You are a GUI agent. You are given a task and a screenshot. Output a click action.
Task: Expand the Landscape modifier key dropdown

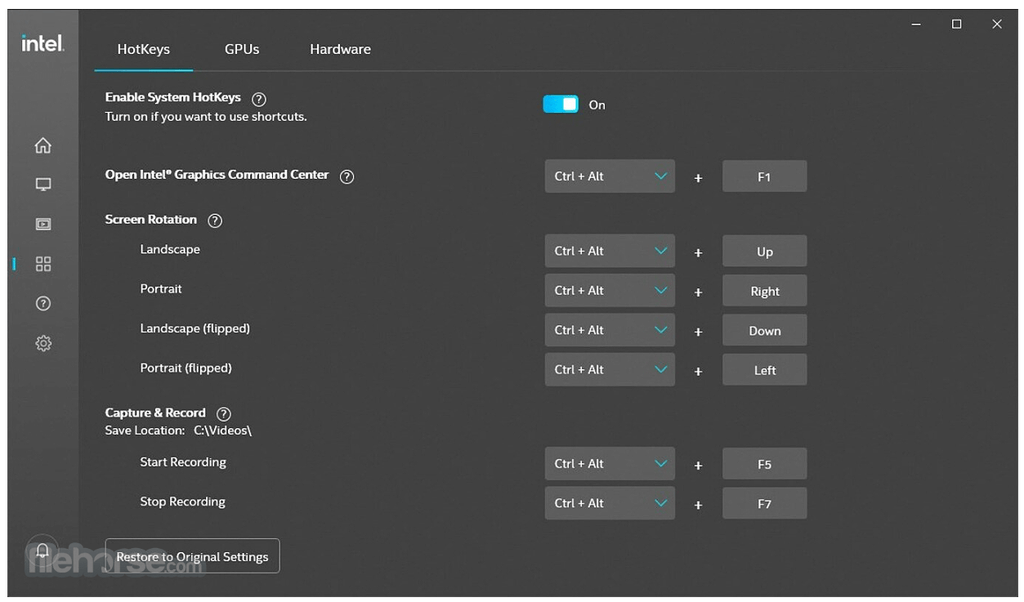tap(609, 251)
